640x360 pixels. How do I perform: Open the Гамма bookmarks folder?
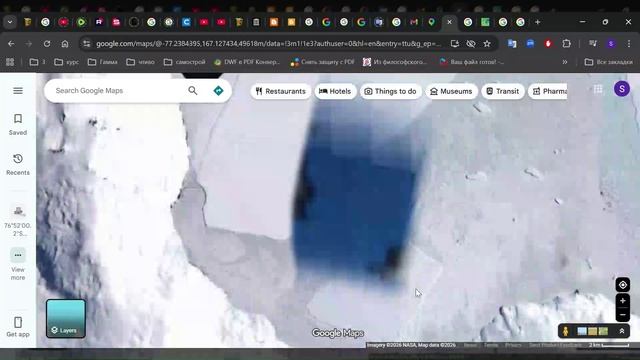pos(102,62)
